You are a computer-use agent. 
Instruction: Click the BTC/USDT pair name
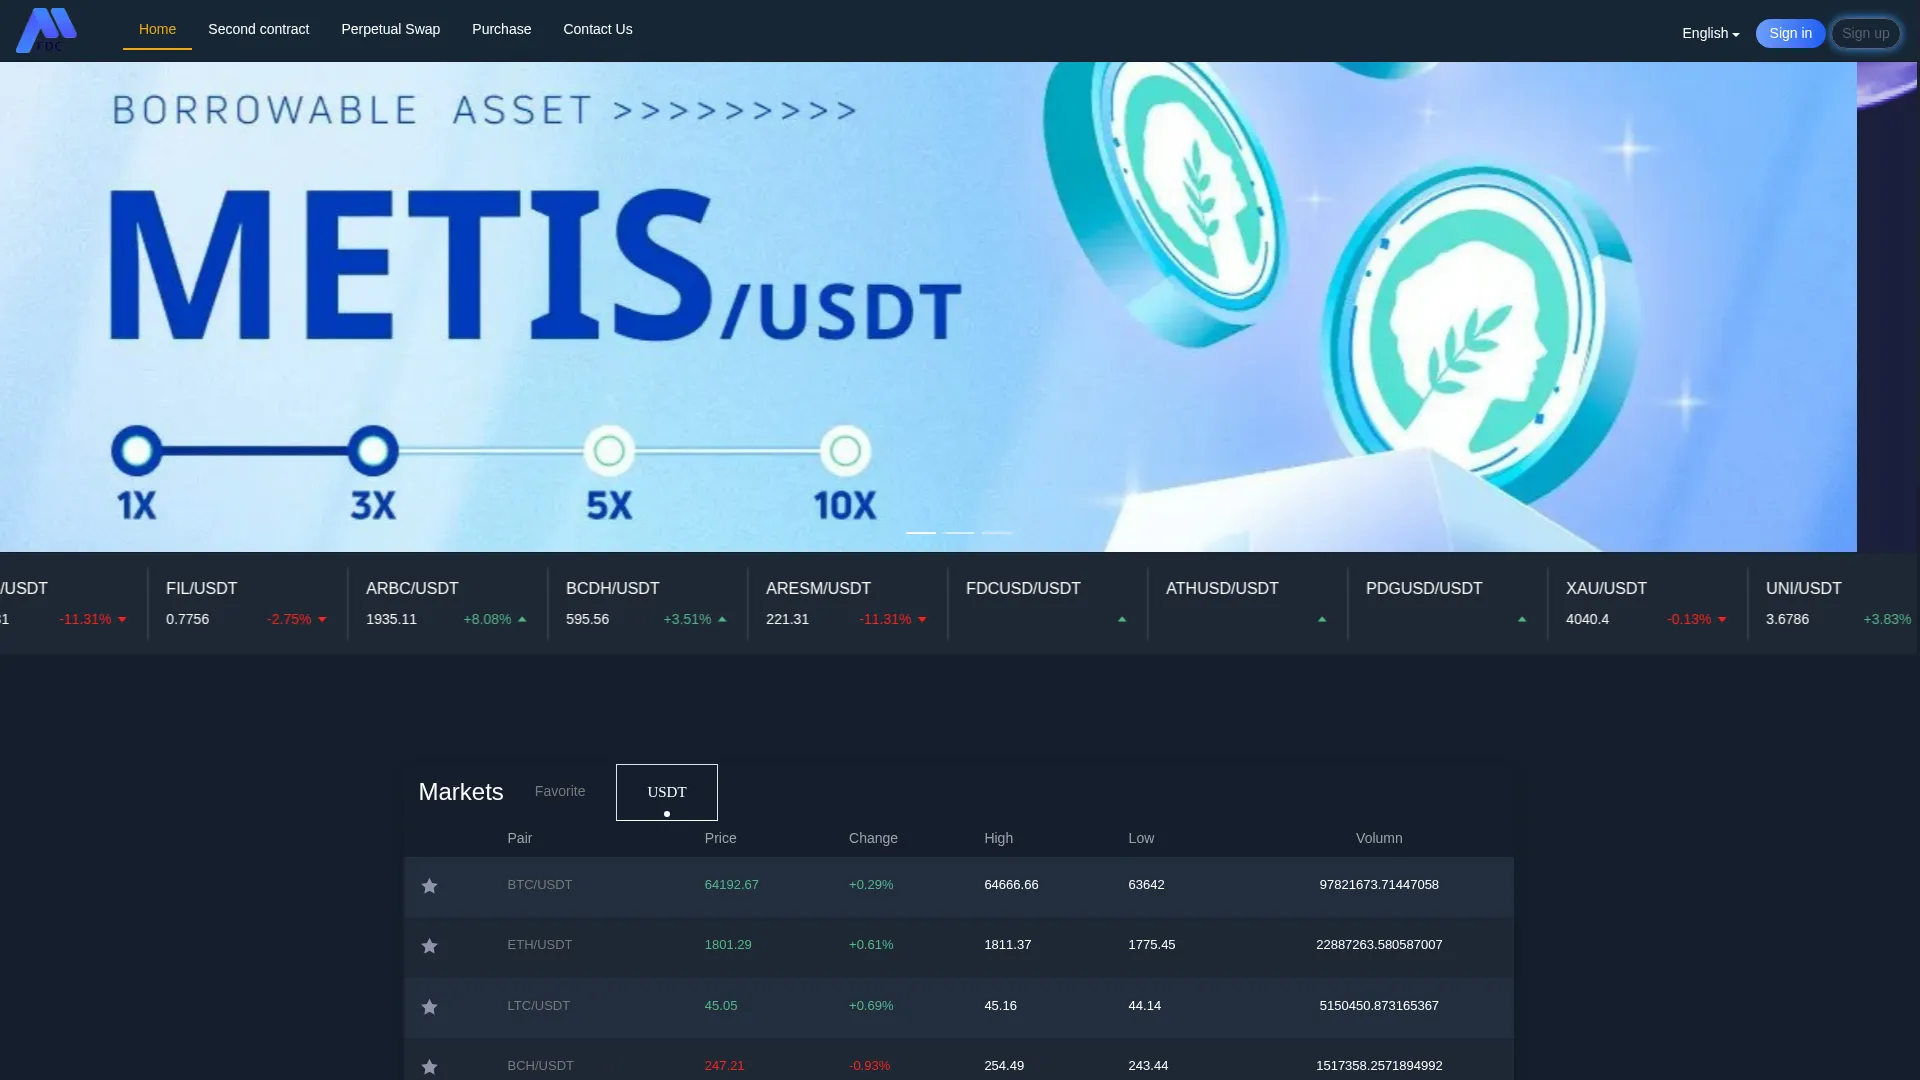click(x=539, y=885)
